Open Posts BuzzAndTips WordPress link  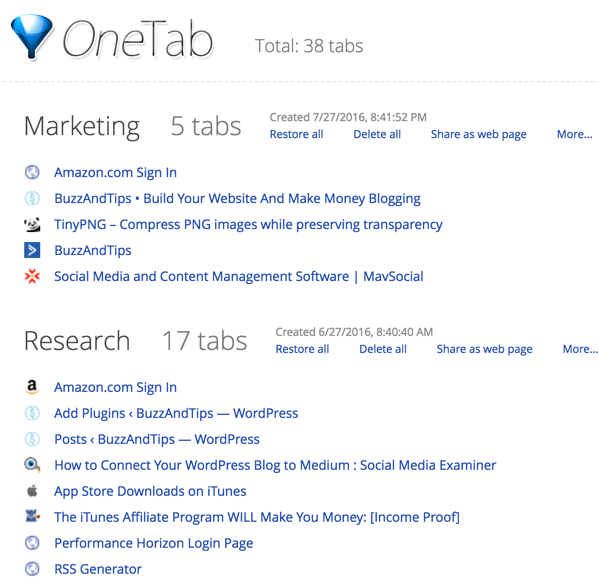pos(157,439)
